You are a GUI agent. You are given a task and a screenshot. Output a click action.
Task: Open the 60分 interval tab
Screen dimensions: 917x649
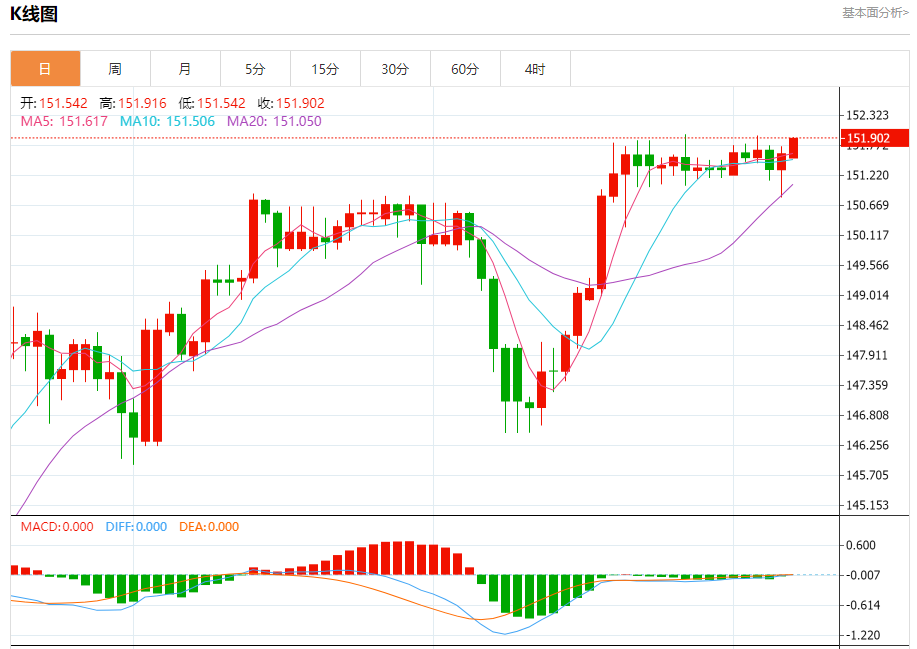click(x=466, y=69)
